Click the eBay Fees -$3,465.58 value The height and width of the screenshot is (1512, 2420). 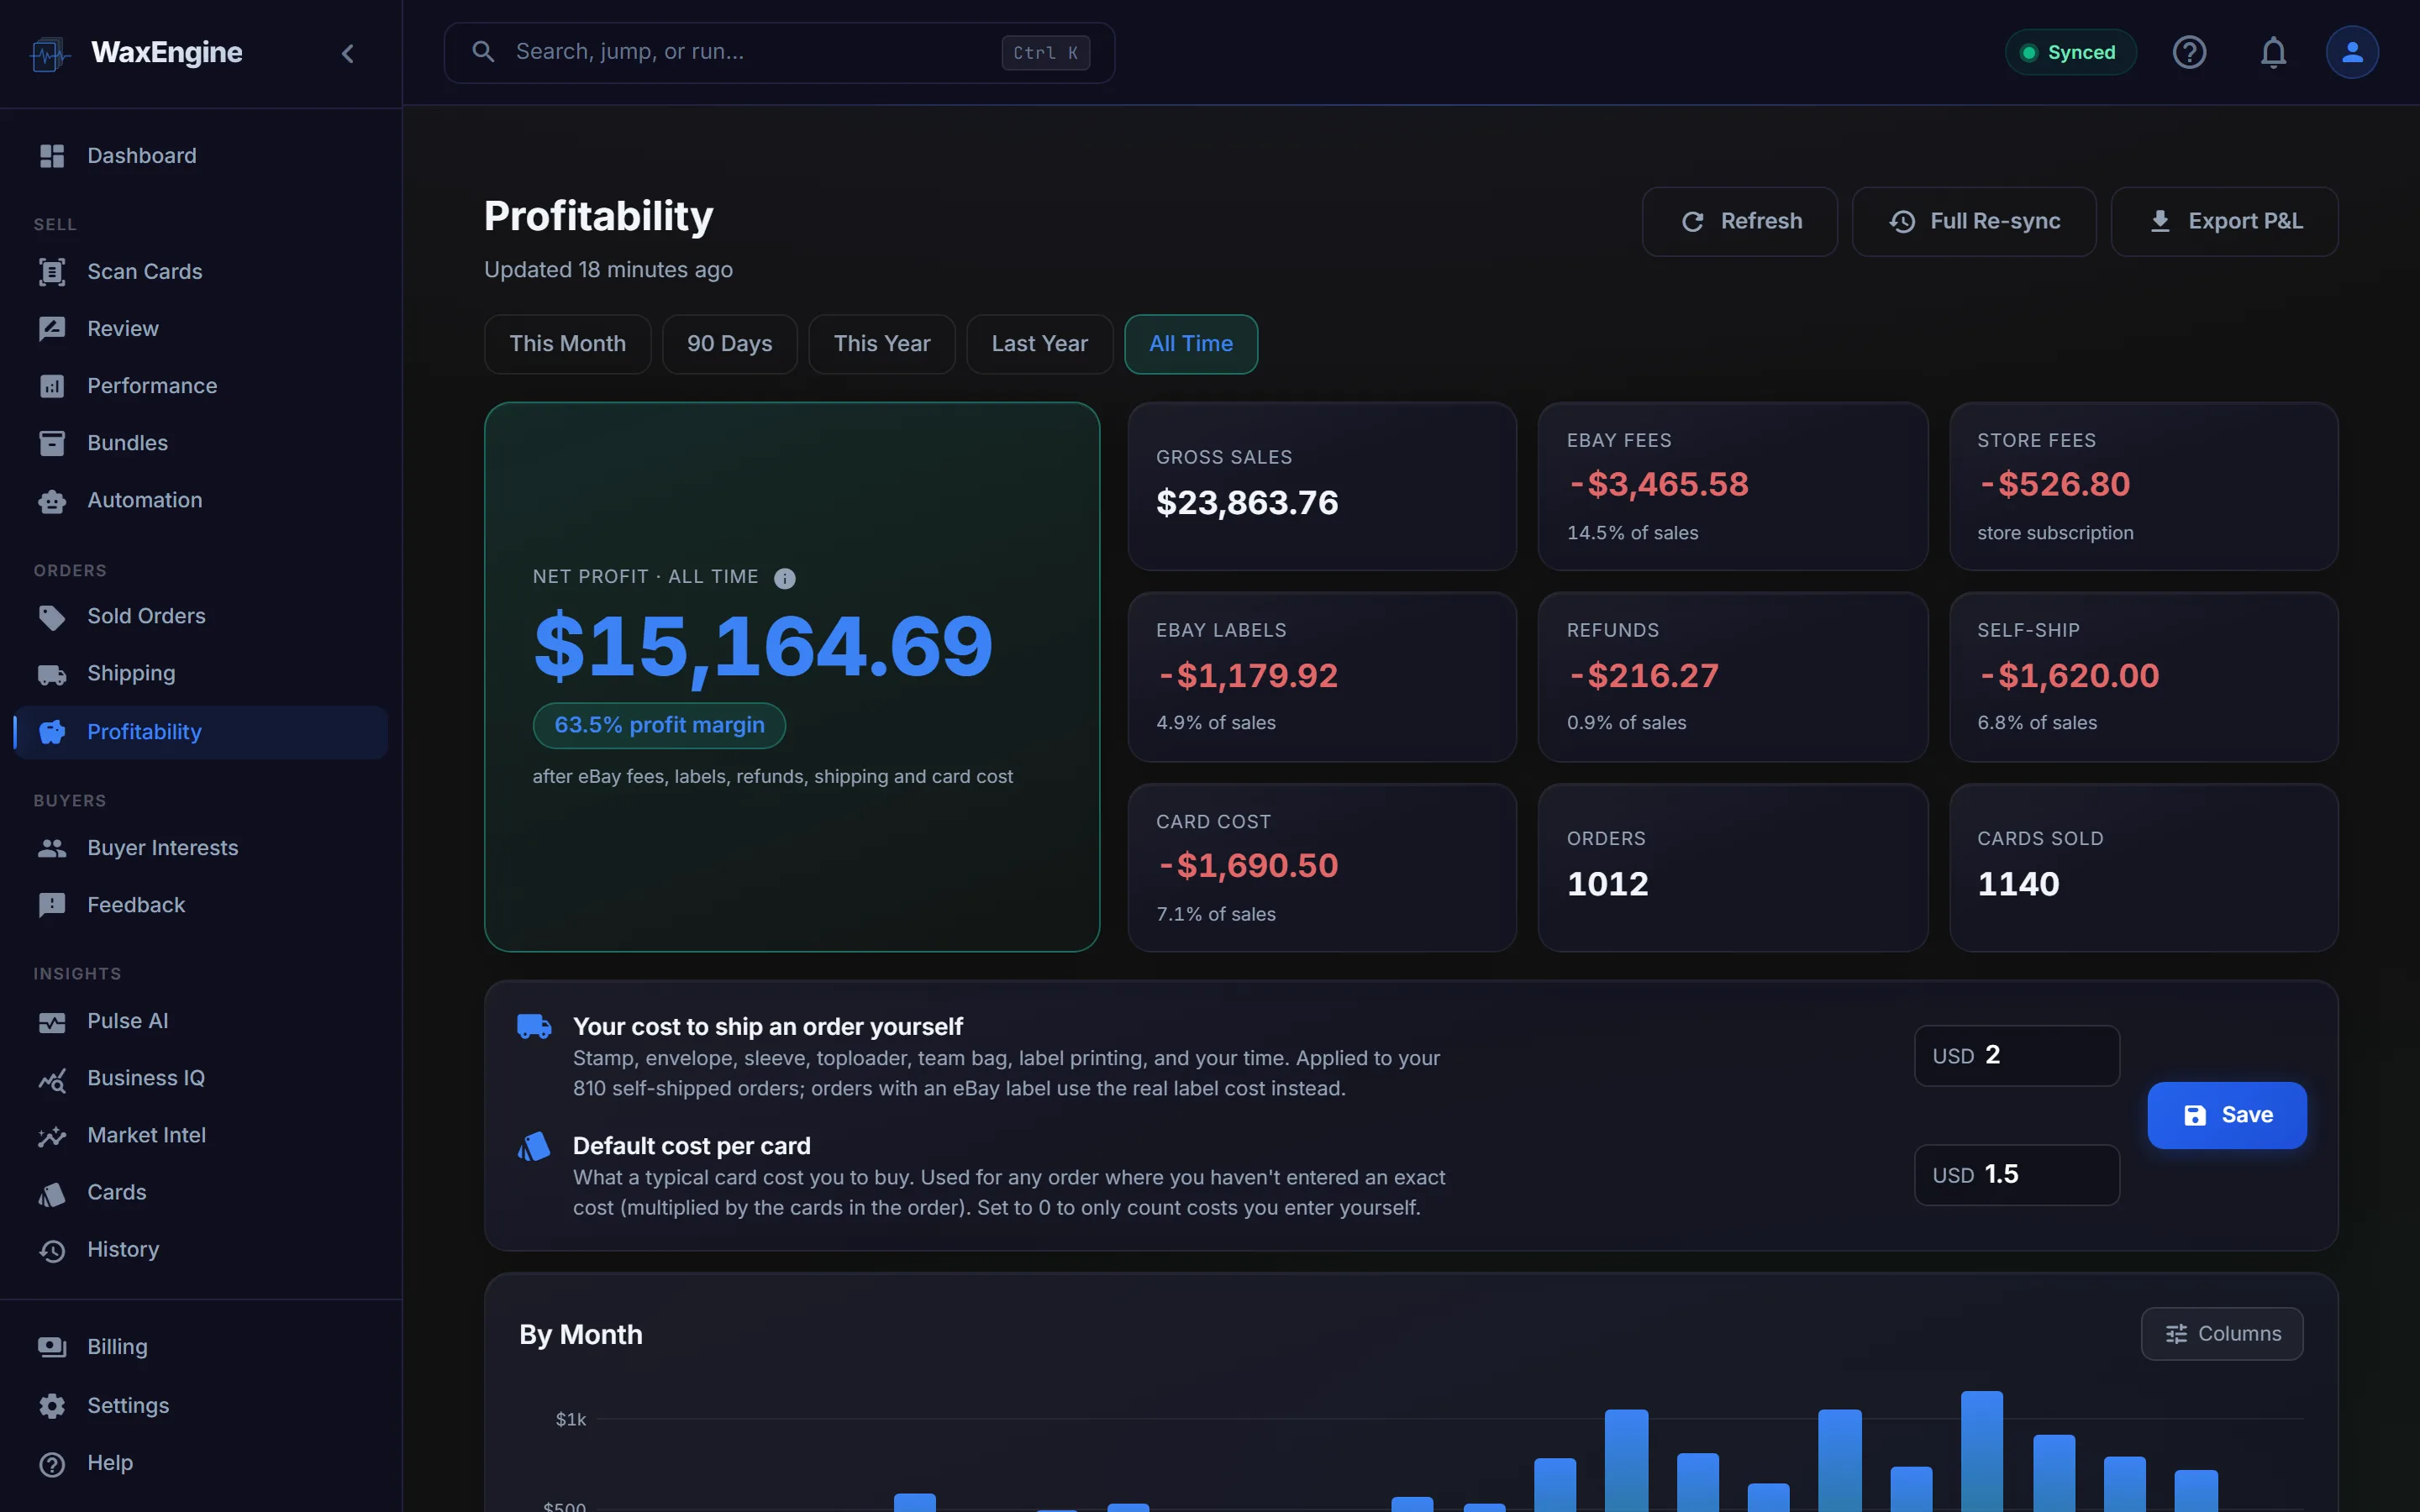pos(1658,485)
